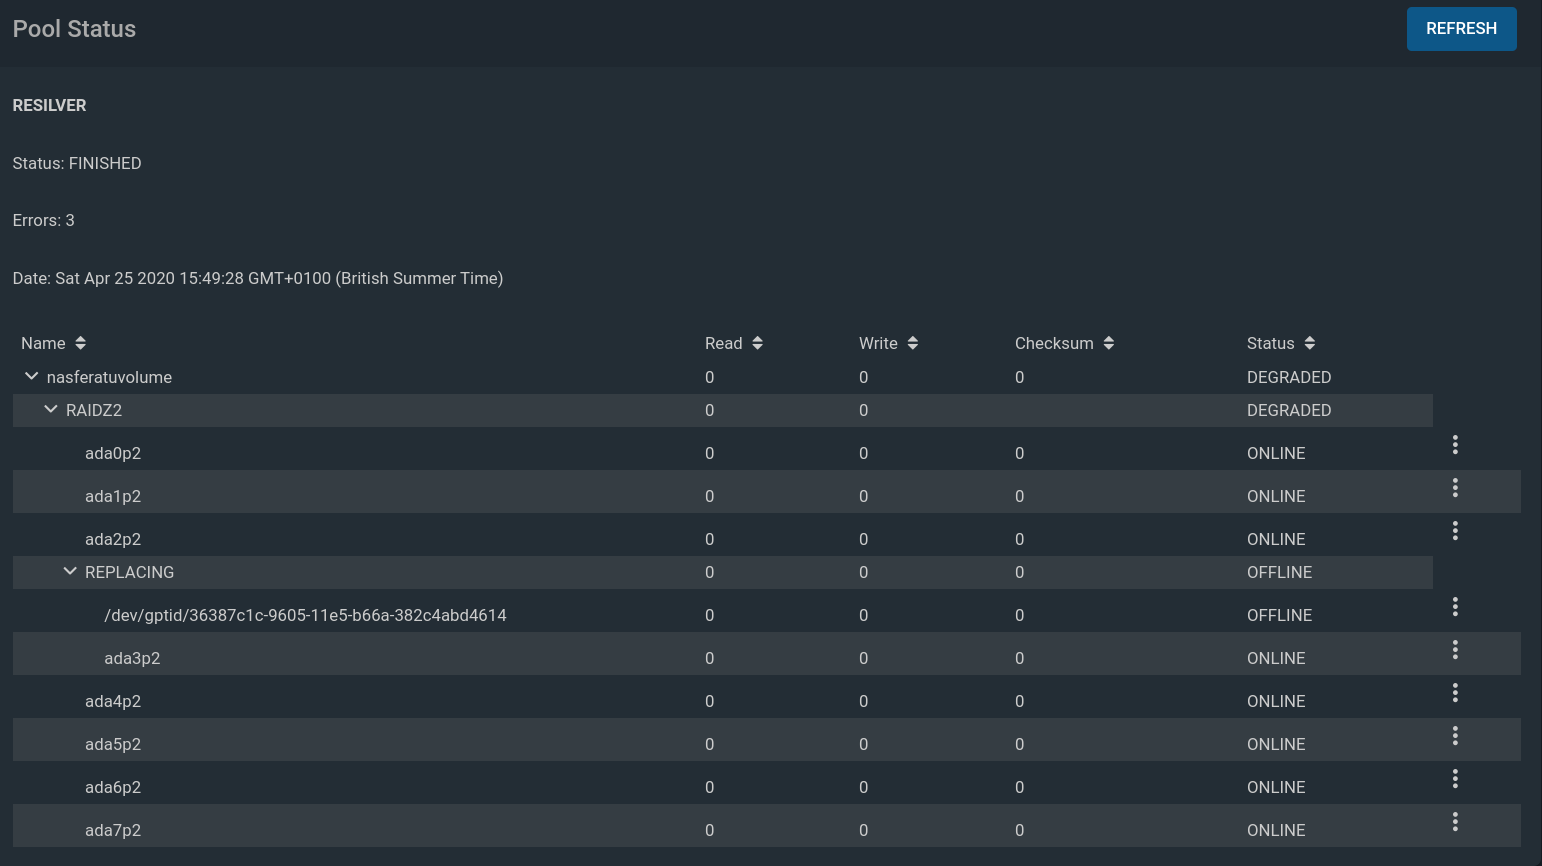Viewport: 1542px width, 866px height.
Task: Click ONLINE status of ada3p2
Action: tap(1276, 658)
